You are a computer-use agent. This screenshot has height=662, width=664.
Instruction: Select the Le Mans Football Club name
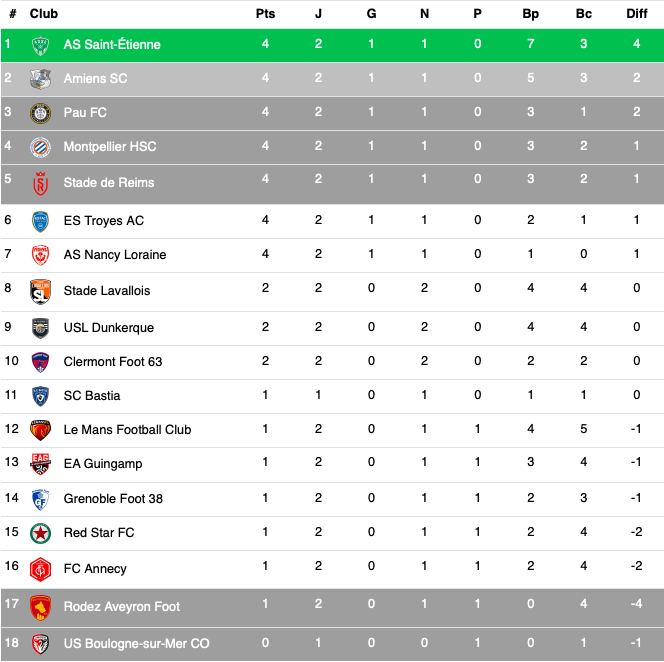127,429
